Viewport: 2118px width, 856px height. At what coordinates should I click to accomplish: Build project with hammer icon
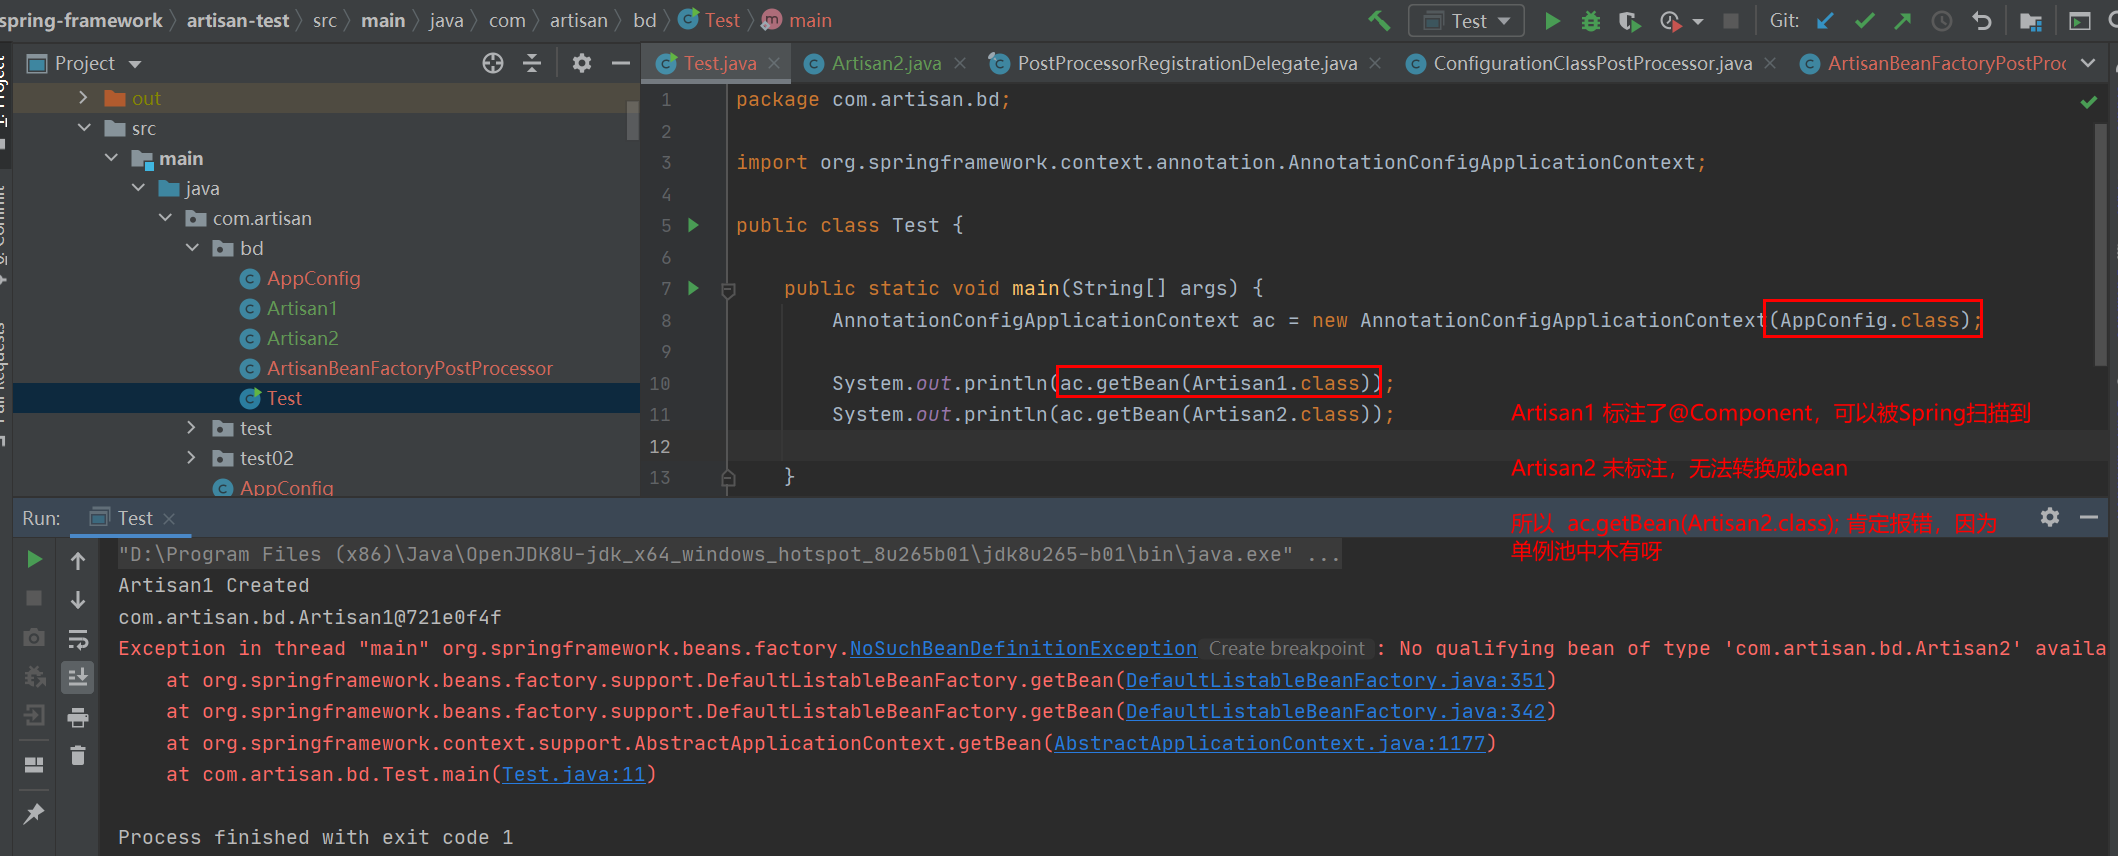pyautogui.click(x=1380, y=20)
